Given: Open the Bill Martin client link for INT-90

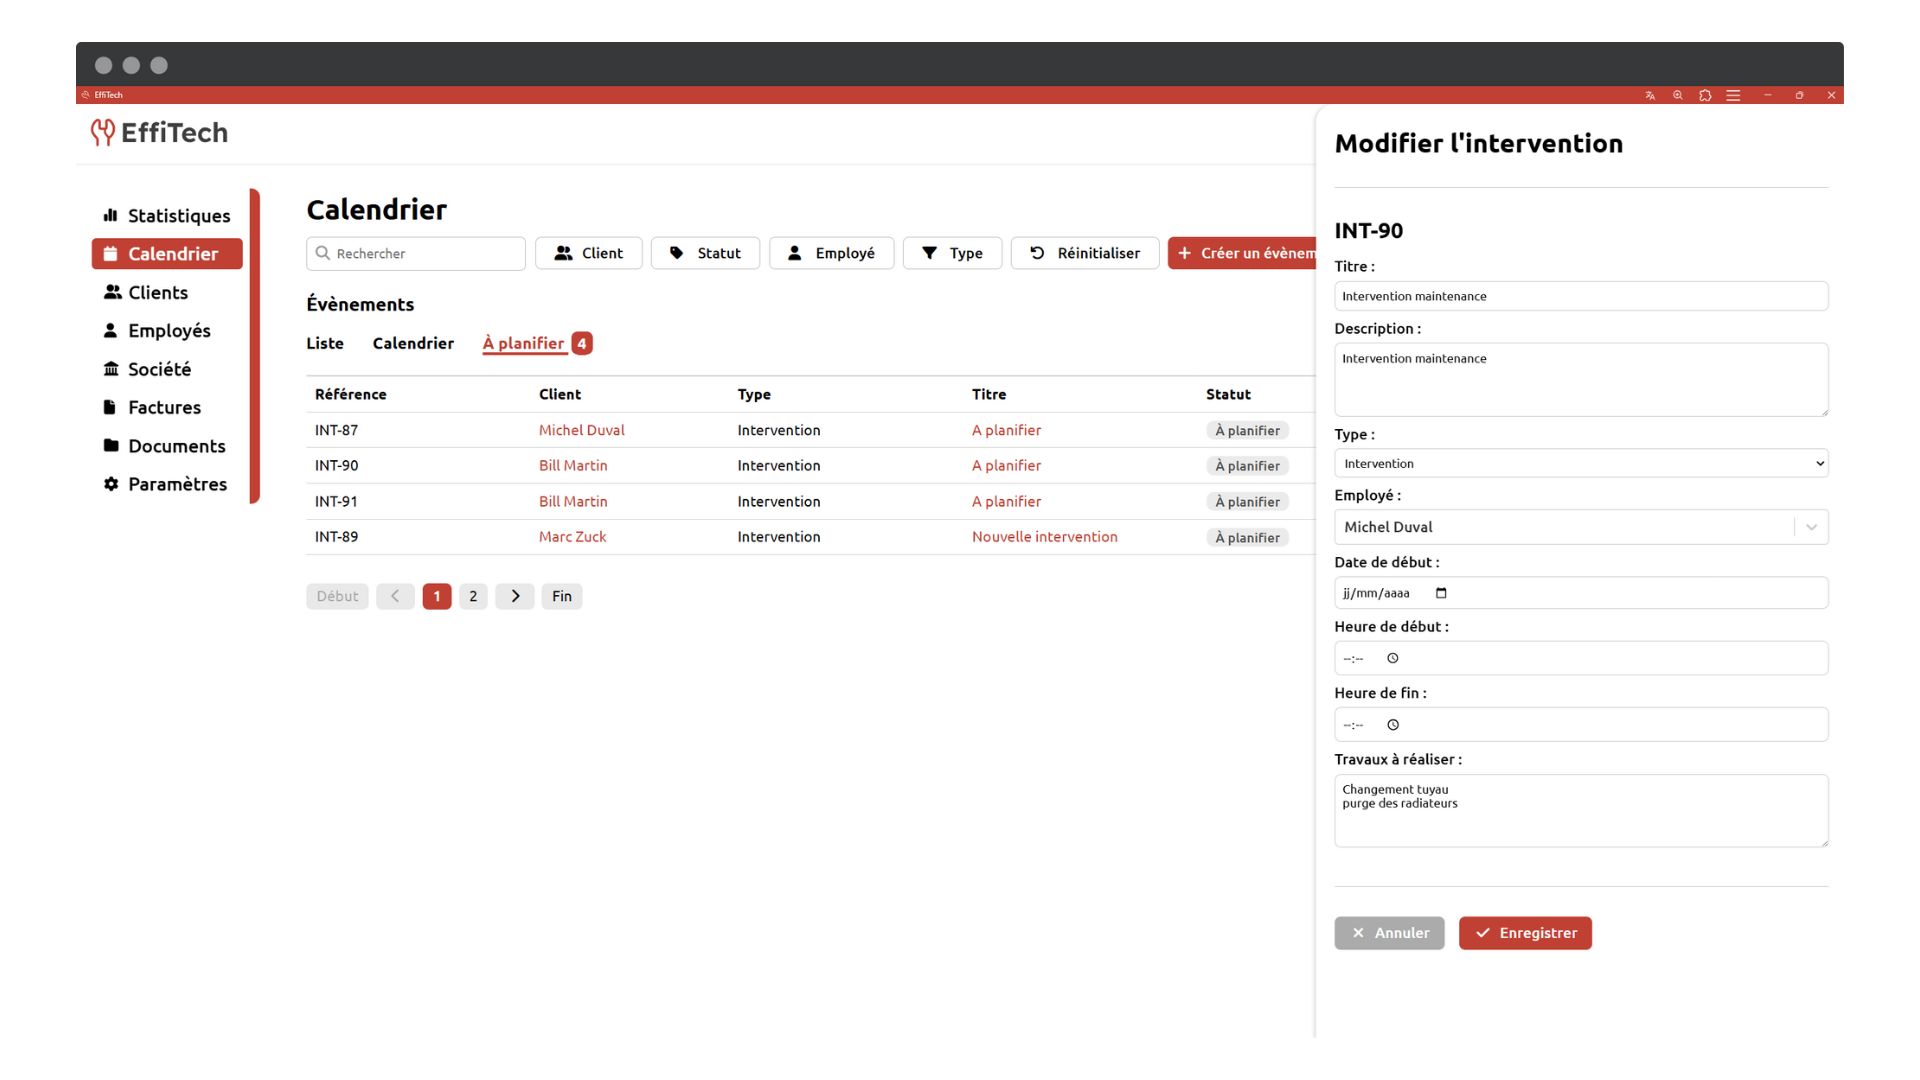Looking at the screenshot, I should 573,465.
